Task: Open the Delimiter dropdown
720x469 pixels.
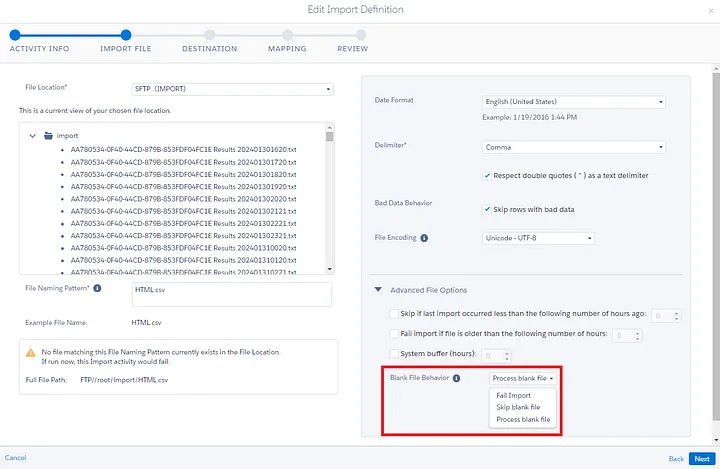Action: tap(574, 147)
